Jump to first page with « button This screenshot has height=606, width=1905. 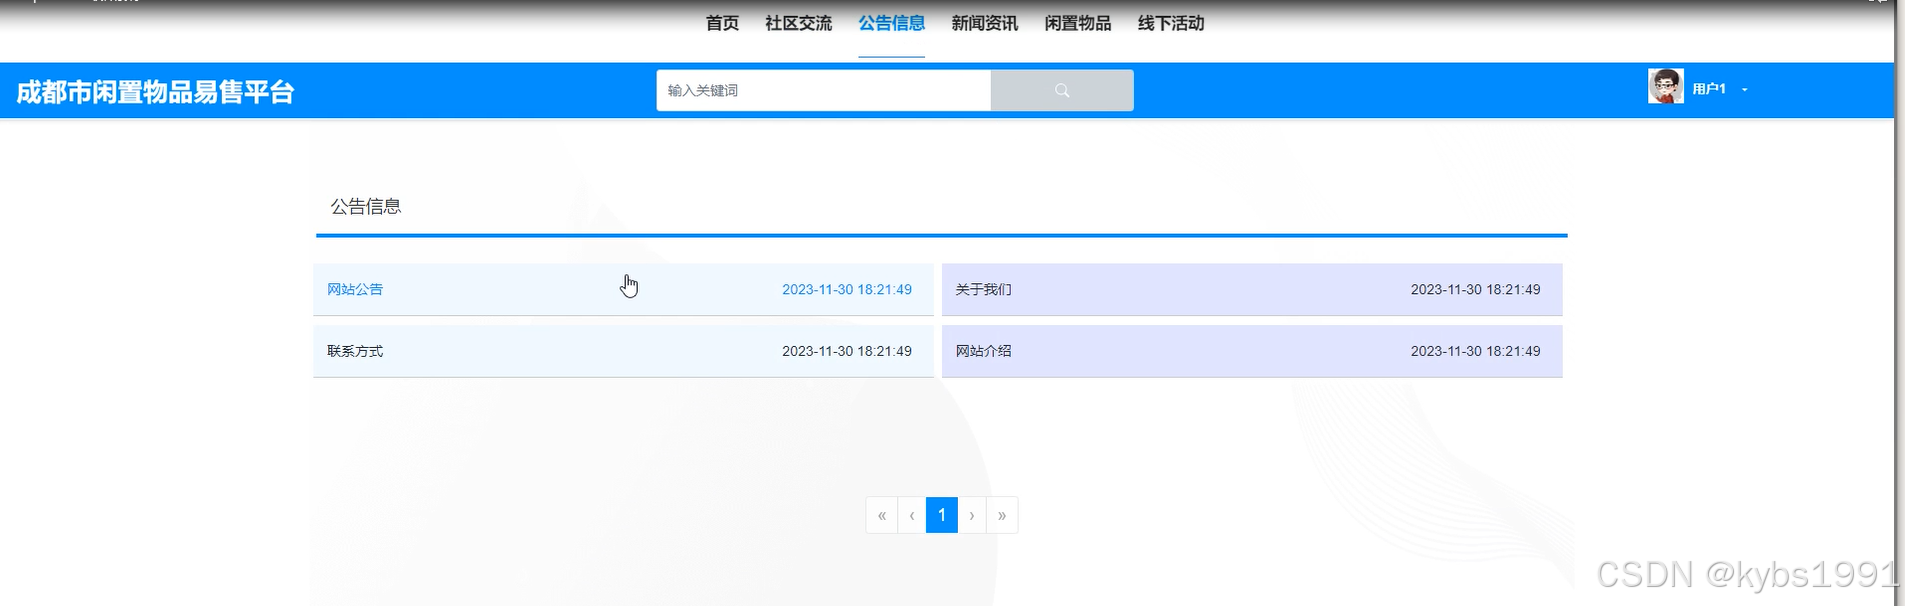click(882, 515)
